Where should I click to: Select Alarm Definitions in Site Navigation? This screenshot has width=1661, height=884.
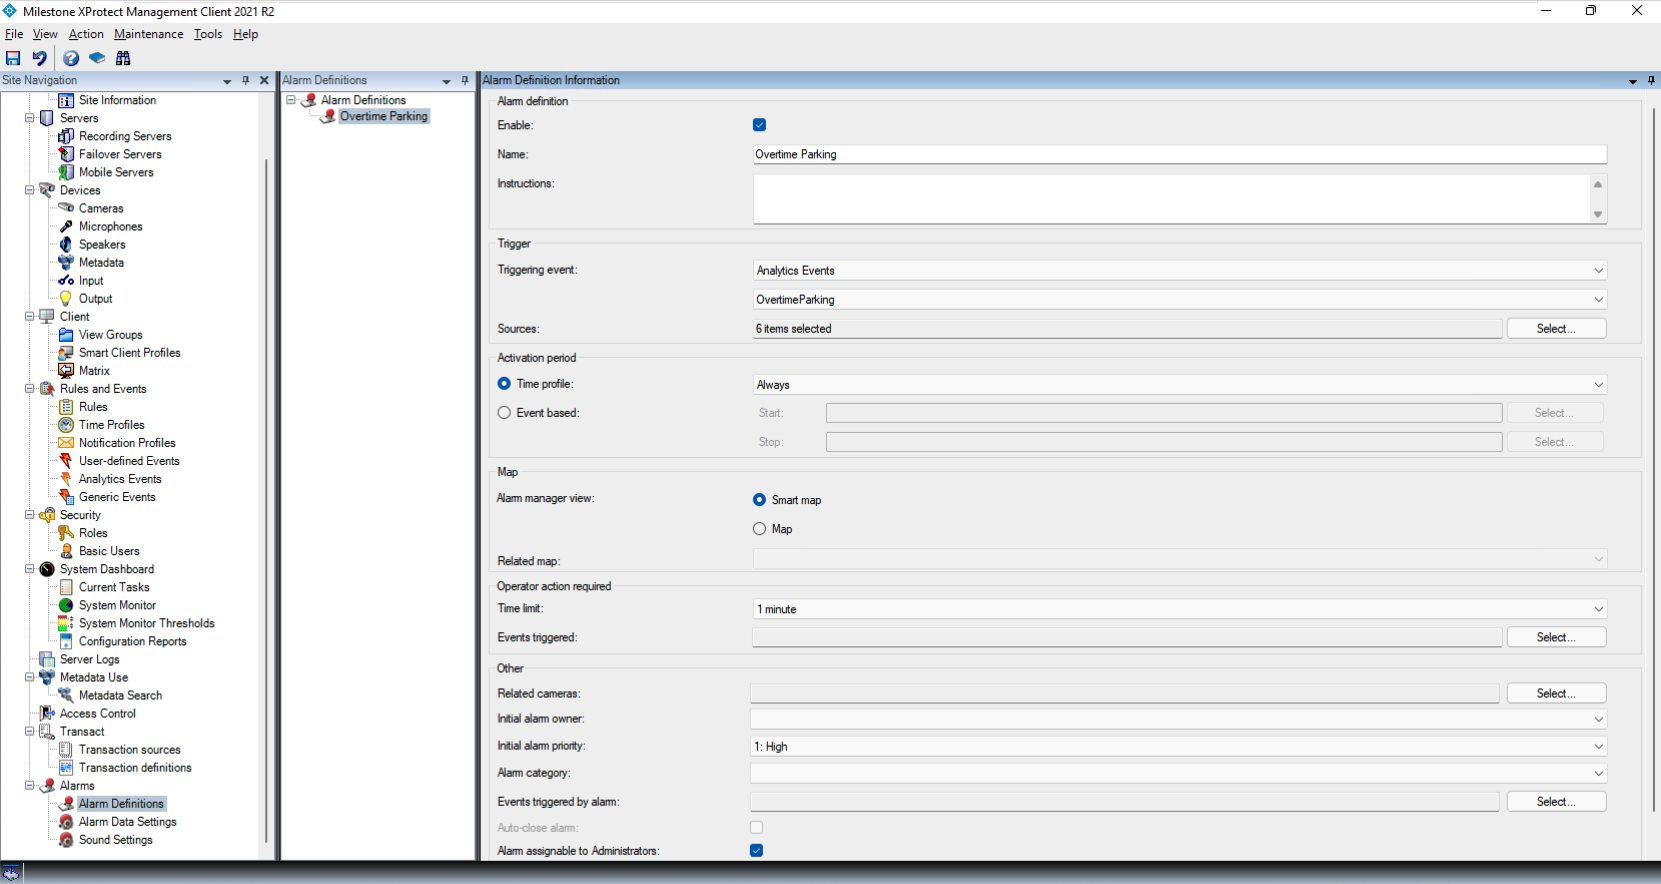(x=121, y=803)
